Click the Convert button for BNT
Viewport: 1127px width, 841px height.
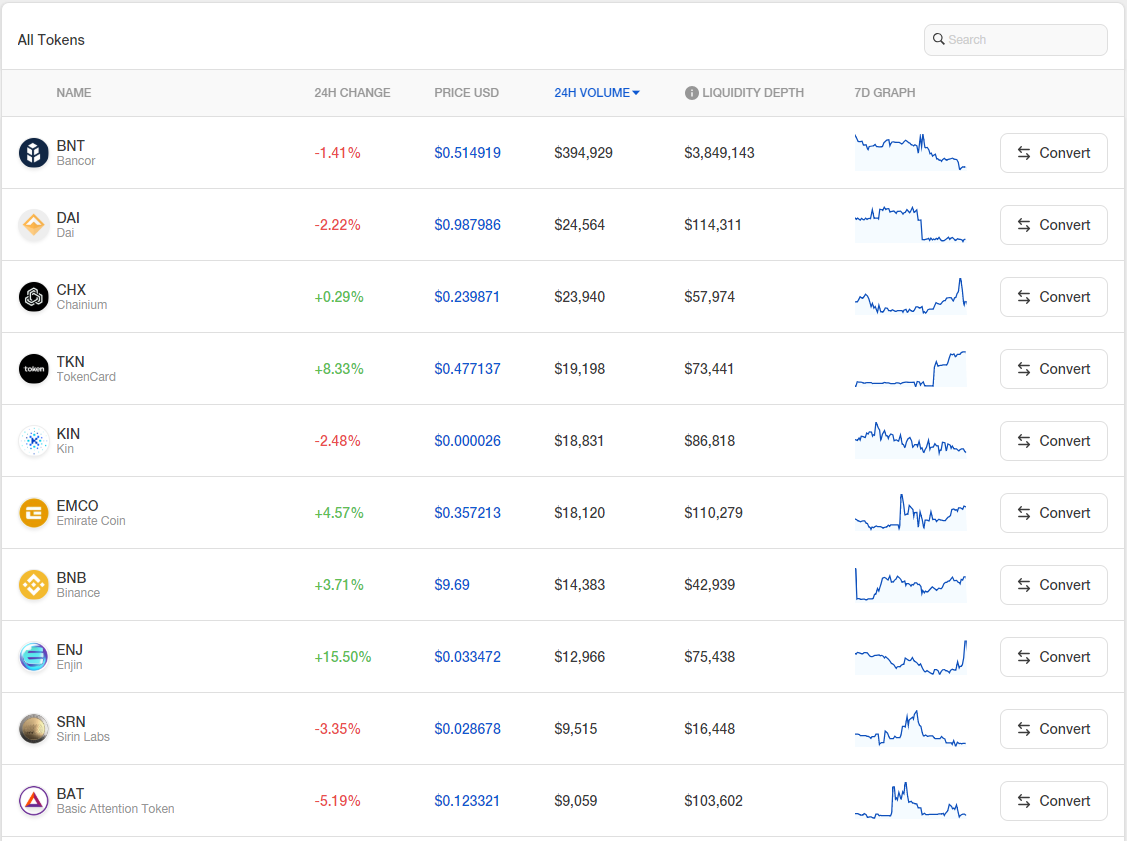[x=1054, y=153]
